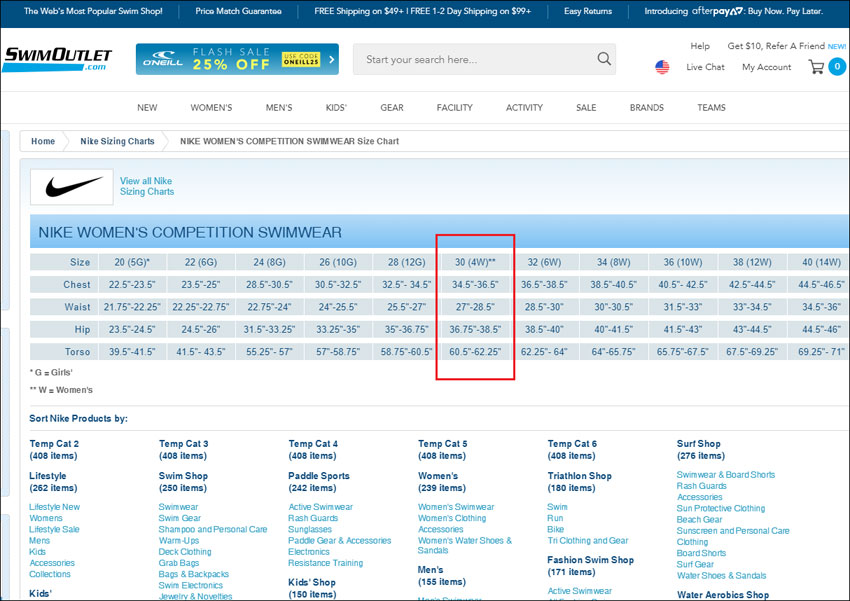Click the Help link
Screen dimensions: 850x601
pos(700,46)
